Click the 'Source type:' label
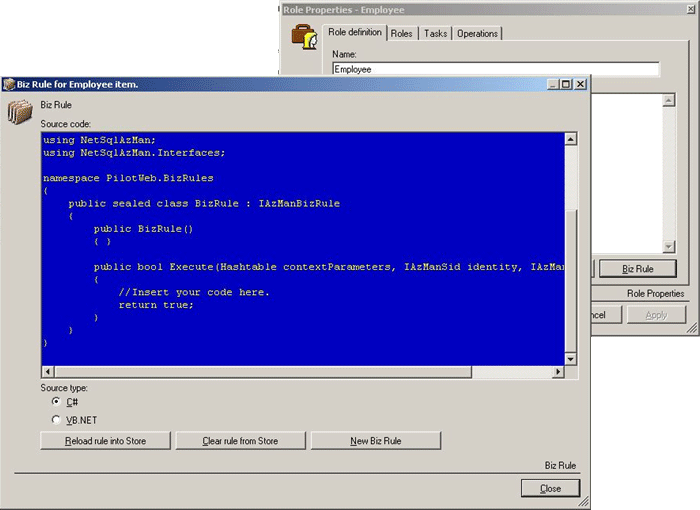This screenshot has width=700, height=510. coord(64,388)
